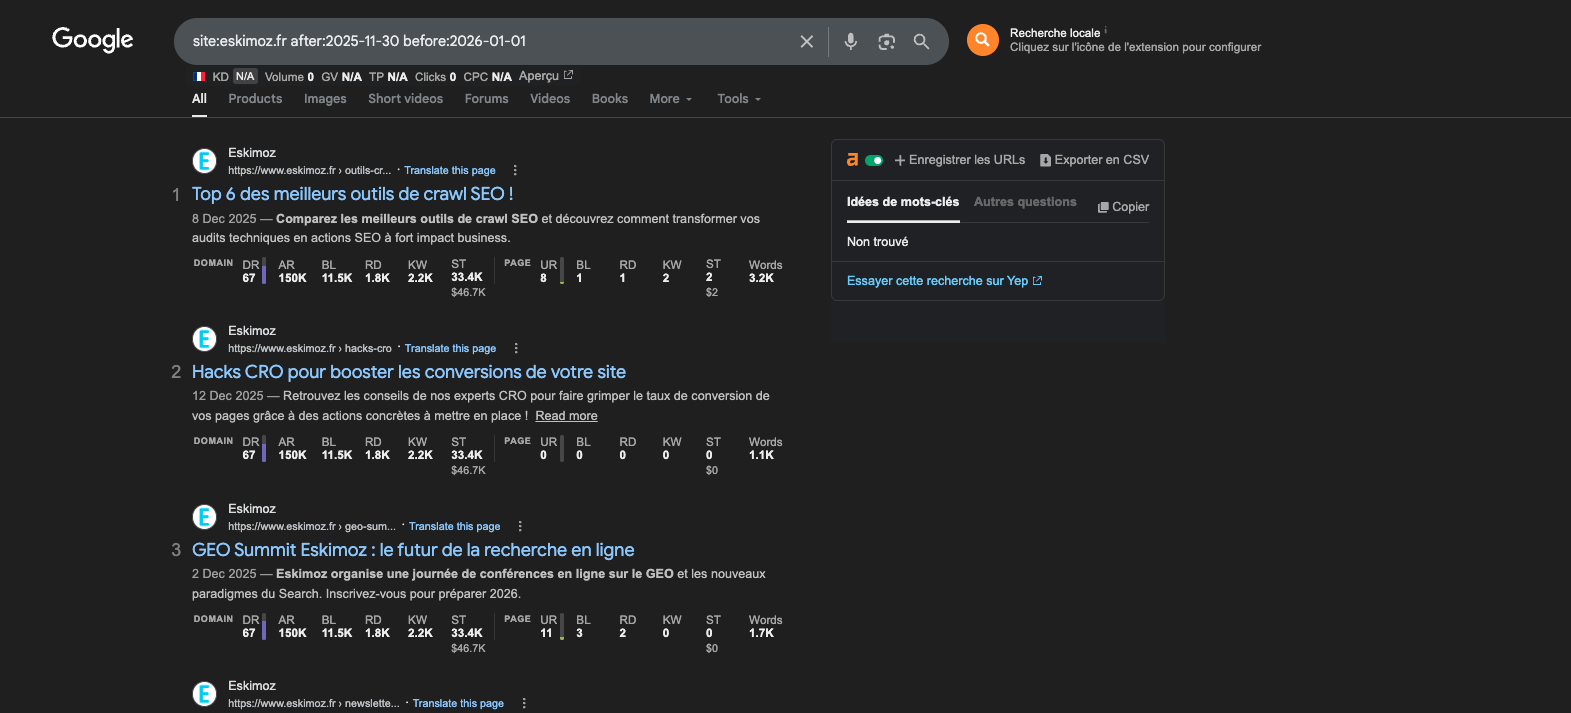The width and height of the screenshot is (1571, 713).
Task: Translate the hacks-cro result page
Action: (450, 349)
